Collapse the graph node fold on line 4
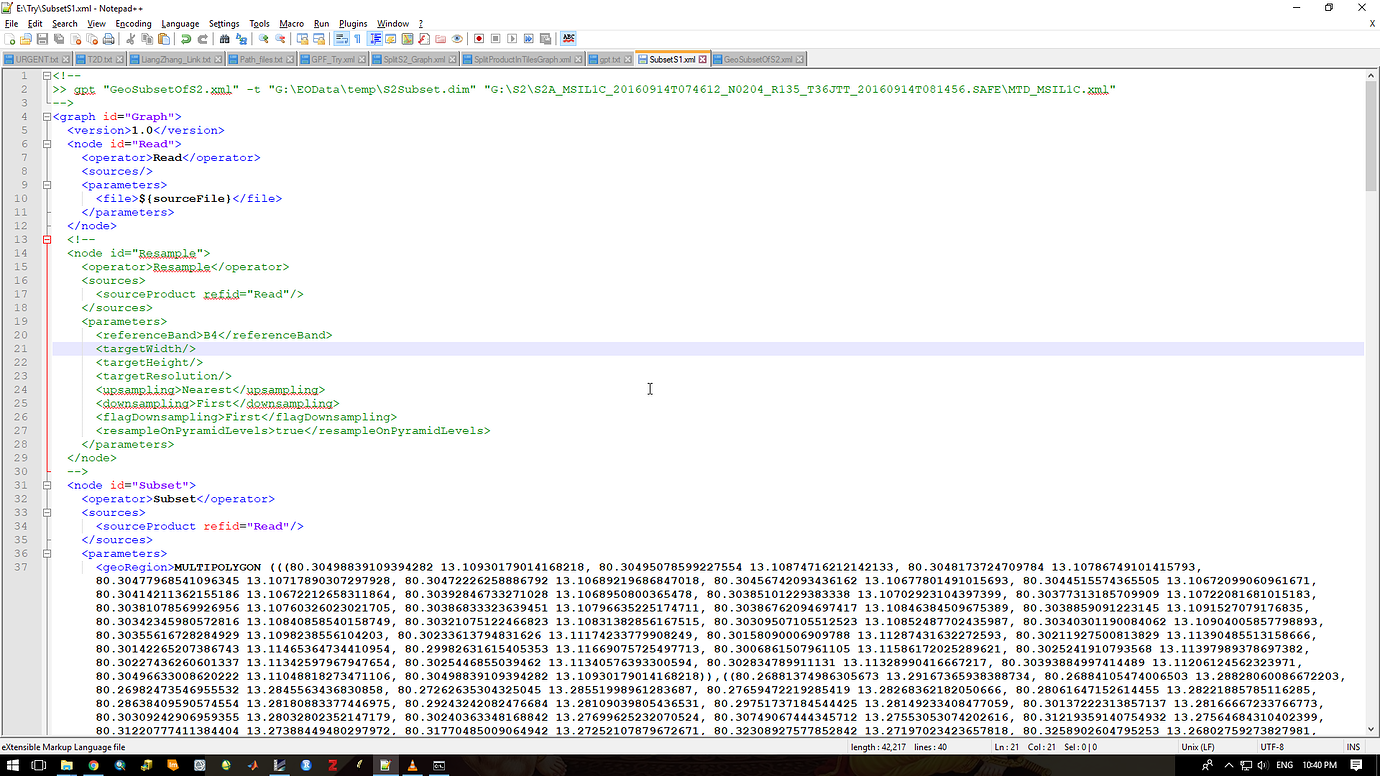Screen dimensions: 1380x776 coord(46,117)
